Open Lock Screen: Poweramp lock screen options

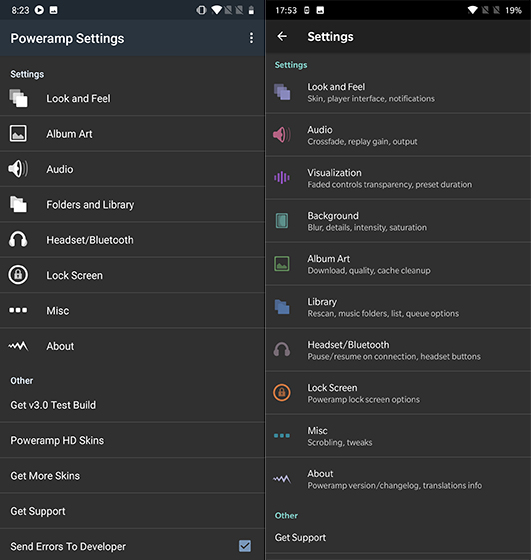[x=398, y=393]
